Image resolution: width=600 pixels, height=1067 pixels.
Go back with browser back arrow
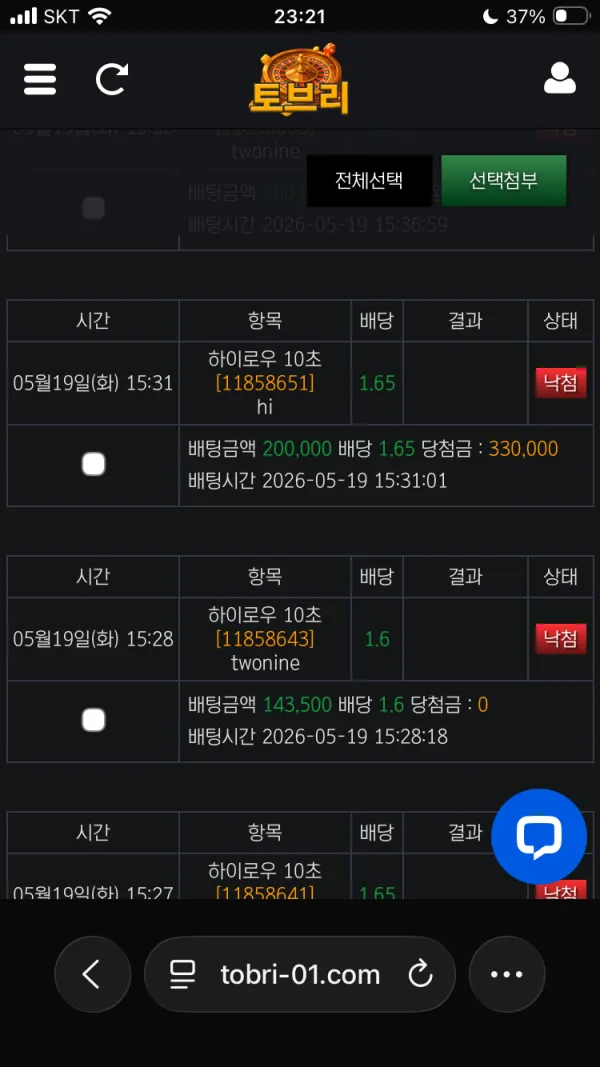pyautogui.click(x=92, y=974)
